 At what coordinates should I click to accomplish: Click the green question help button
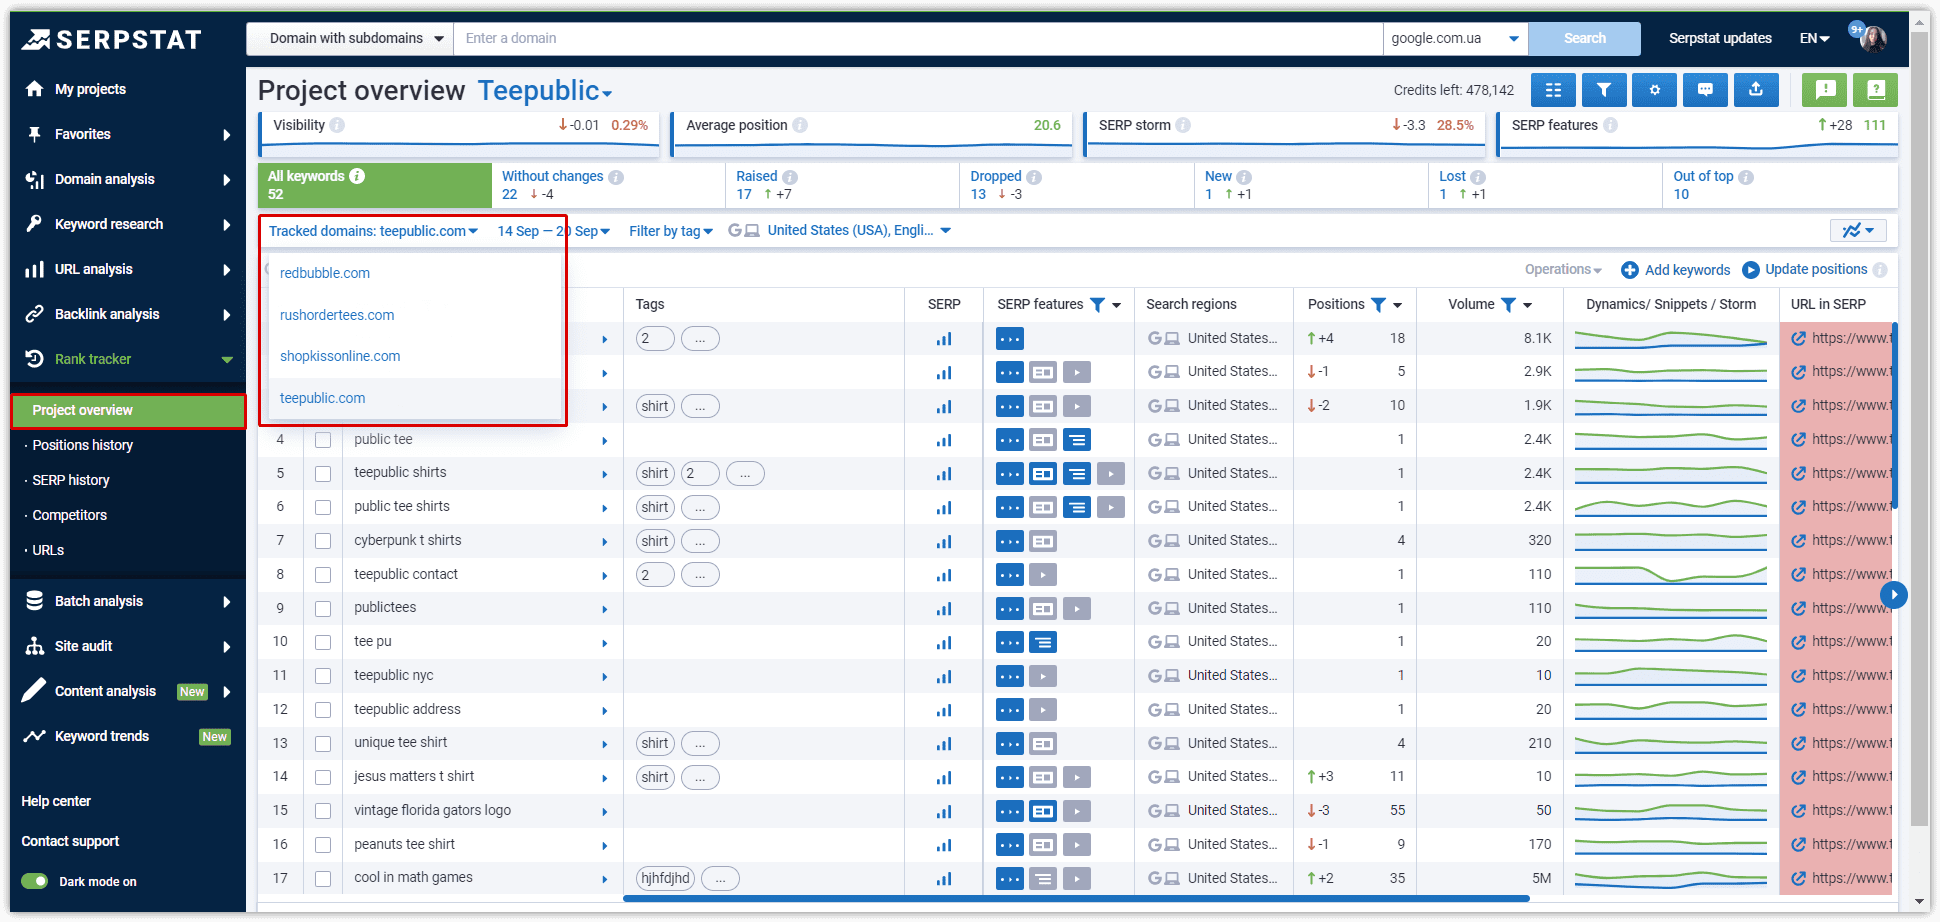tap(1875, 90)
